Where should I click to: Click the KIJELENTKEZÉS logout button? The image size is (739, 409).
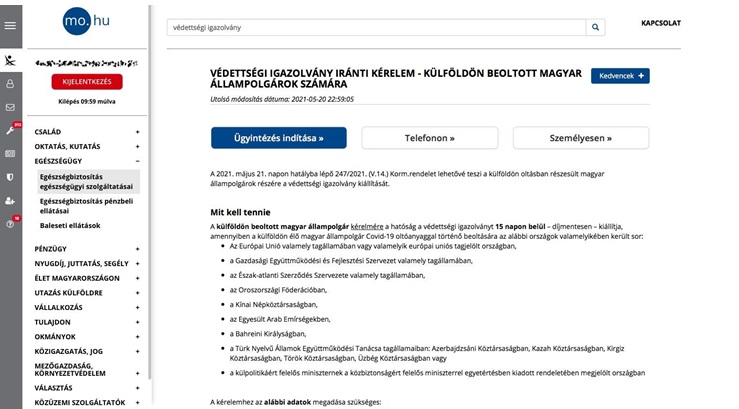86,82
